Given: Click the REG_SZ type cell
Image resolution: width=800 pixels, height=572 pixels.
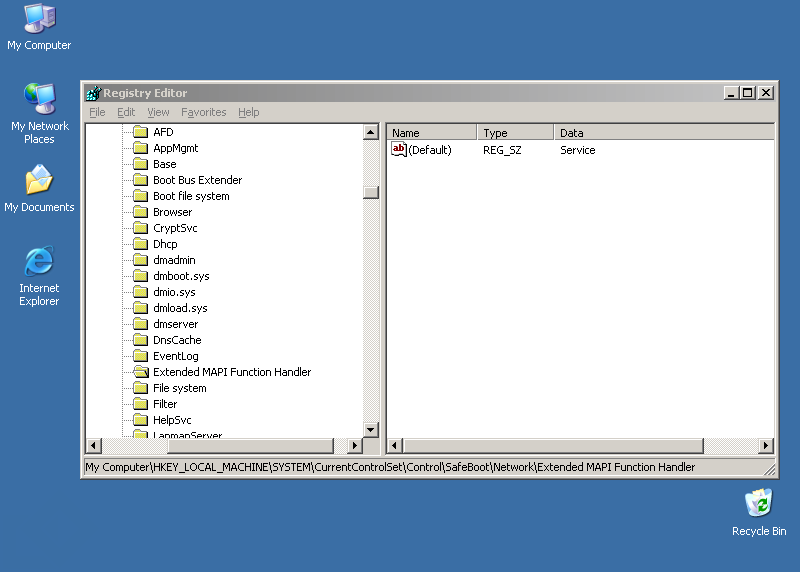Looking at the screenshot, I should tap(502, 150).
